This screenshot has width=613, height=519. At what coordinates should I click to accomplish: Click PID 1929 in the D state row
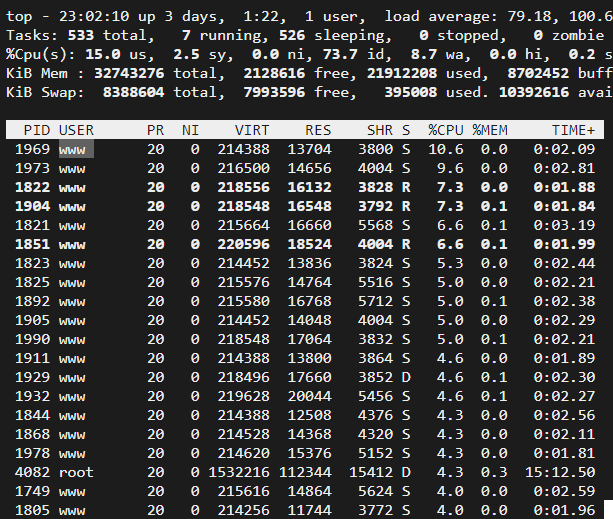coord(32,377)
